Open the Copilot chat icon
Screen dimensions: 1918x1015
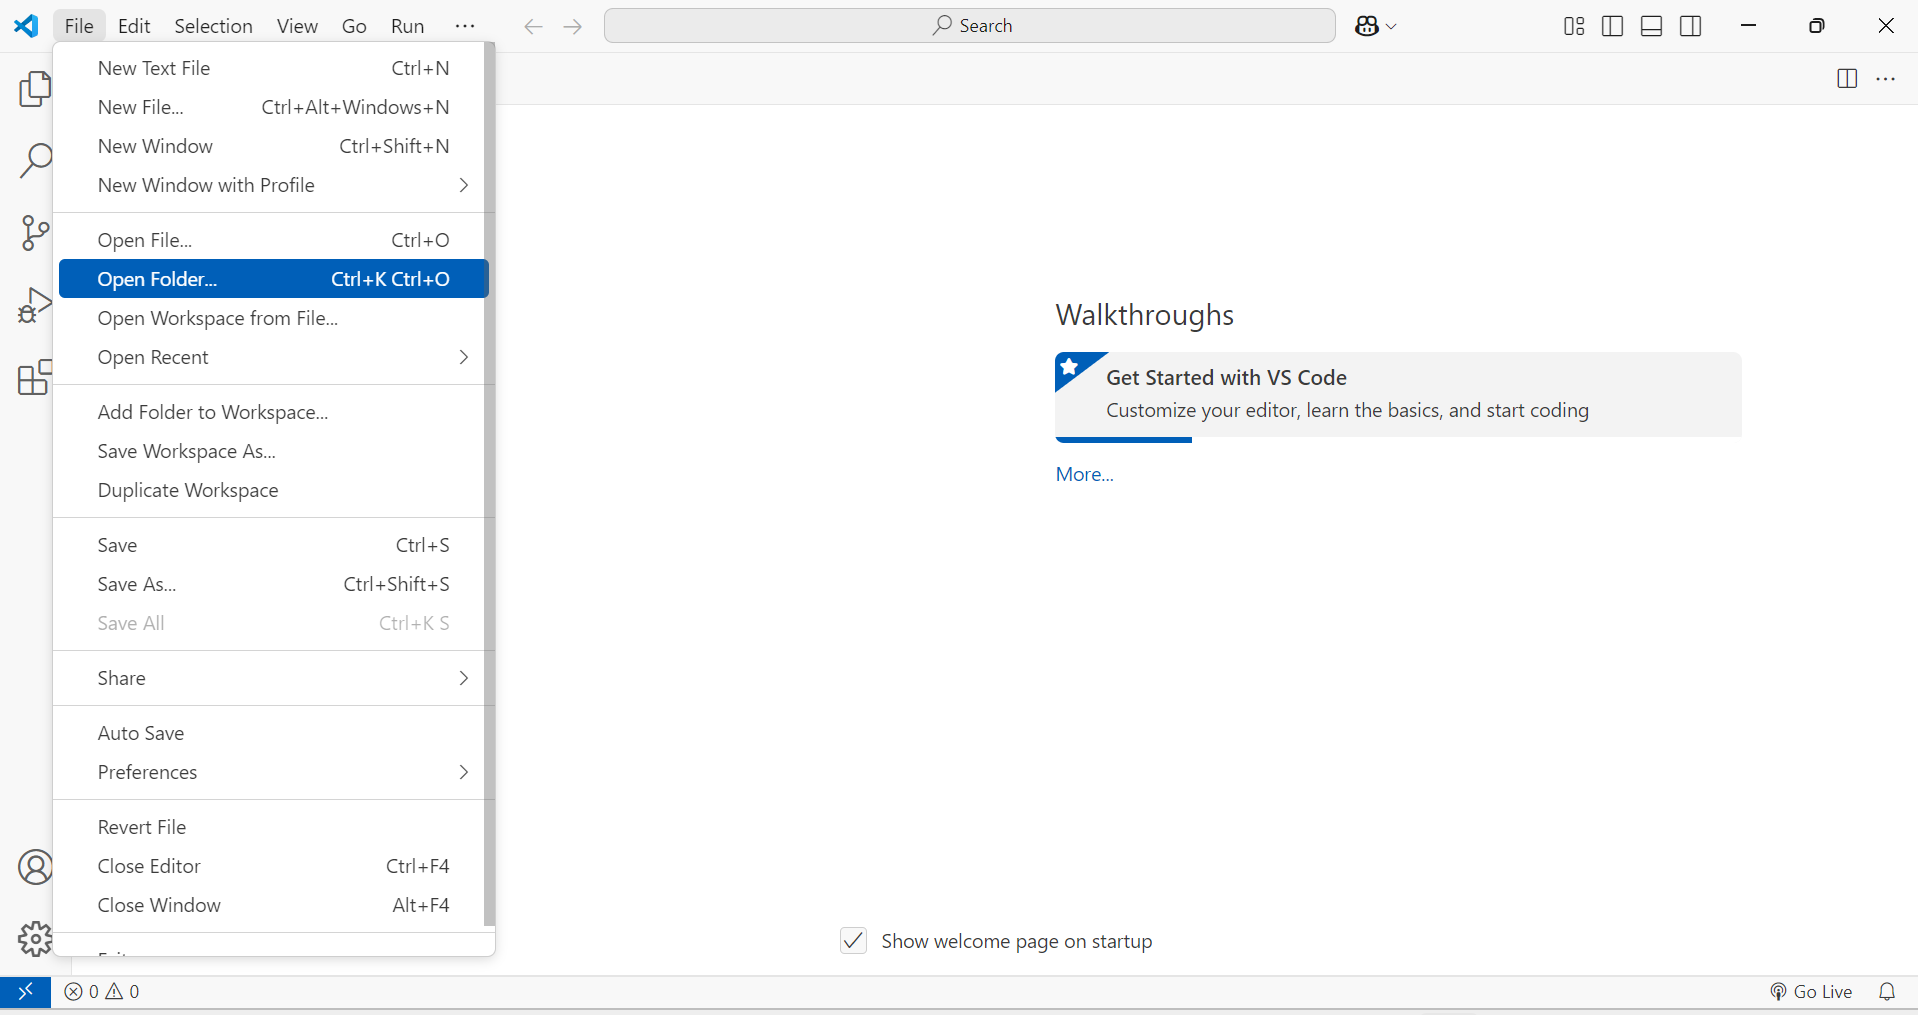pos(1367,26)
